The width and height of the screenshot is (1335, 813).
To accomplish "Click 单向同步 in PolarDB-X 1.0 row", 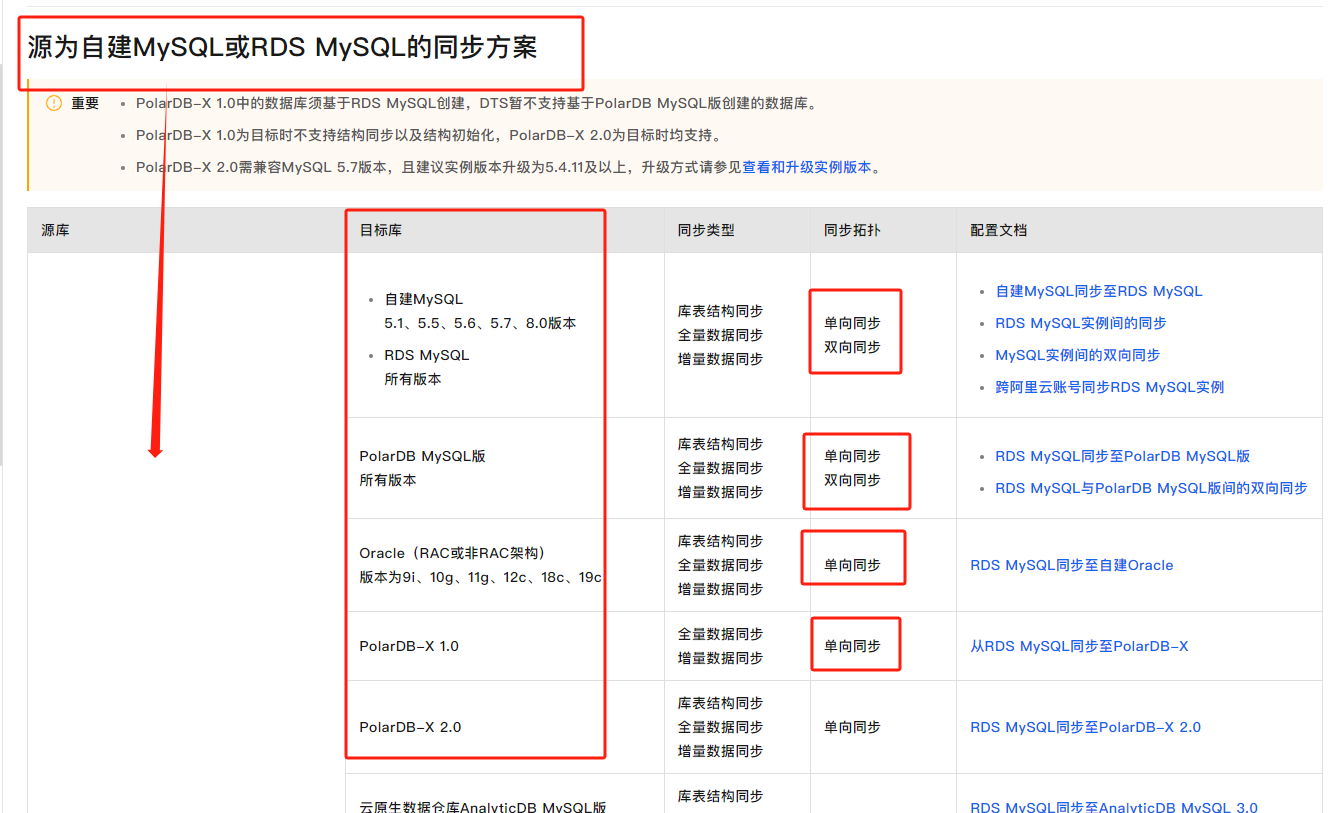I will tap(852, 646).
